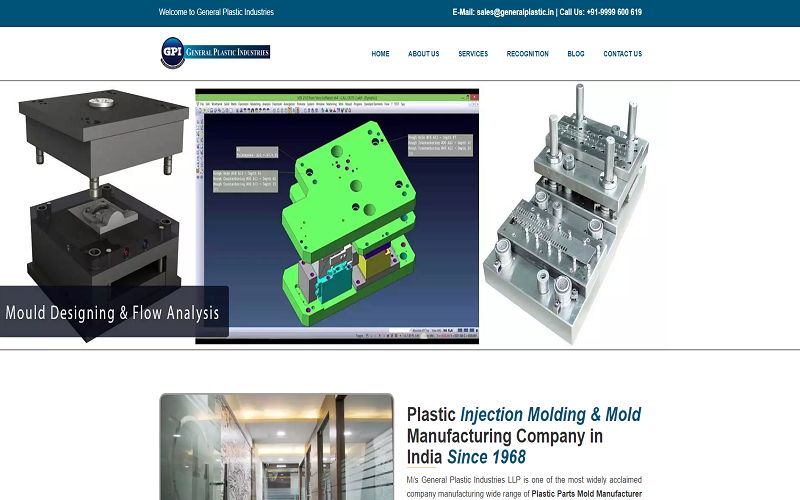Click the Mould Designing & Flow Analysis caption
The height and width of the screenshot is (500, 800).
point(113,312)
